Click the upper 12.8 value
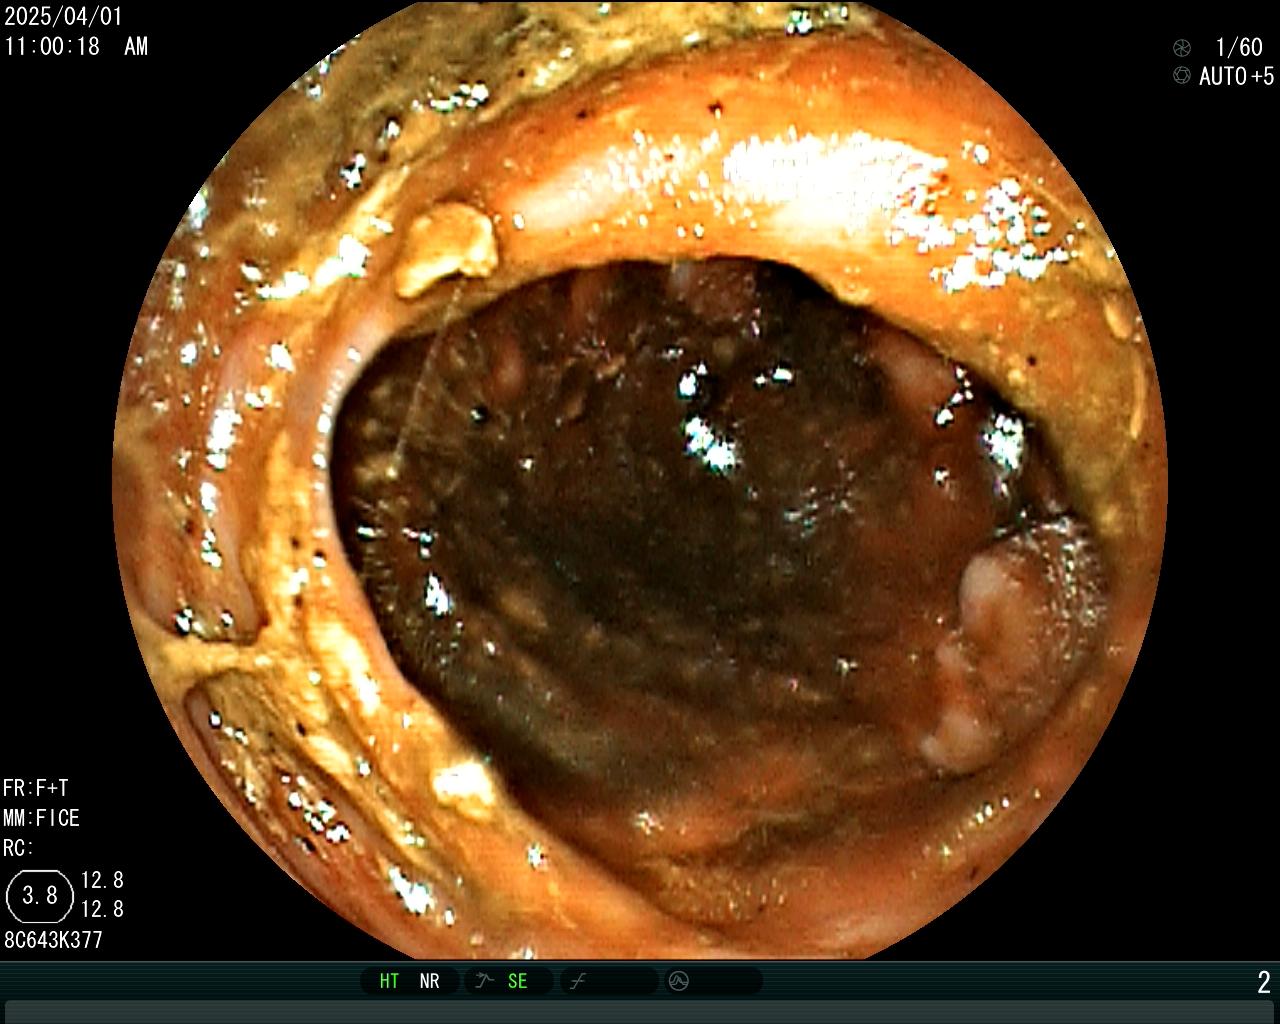Screen dimensions: 1280x1024 point(102,880)
